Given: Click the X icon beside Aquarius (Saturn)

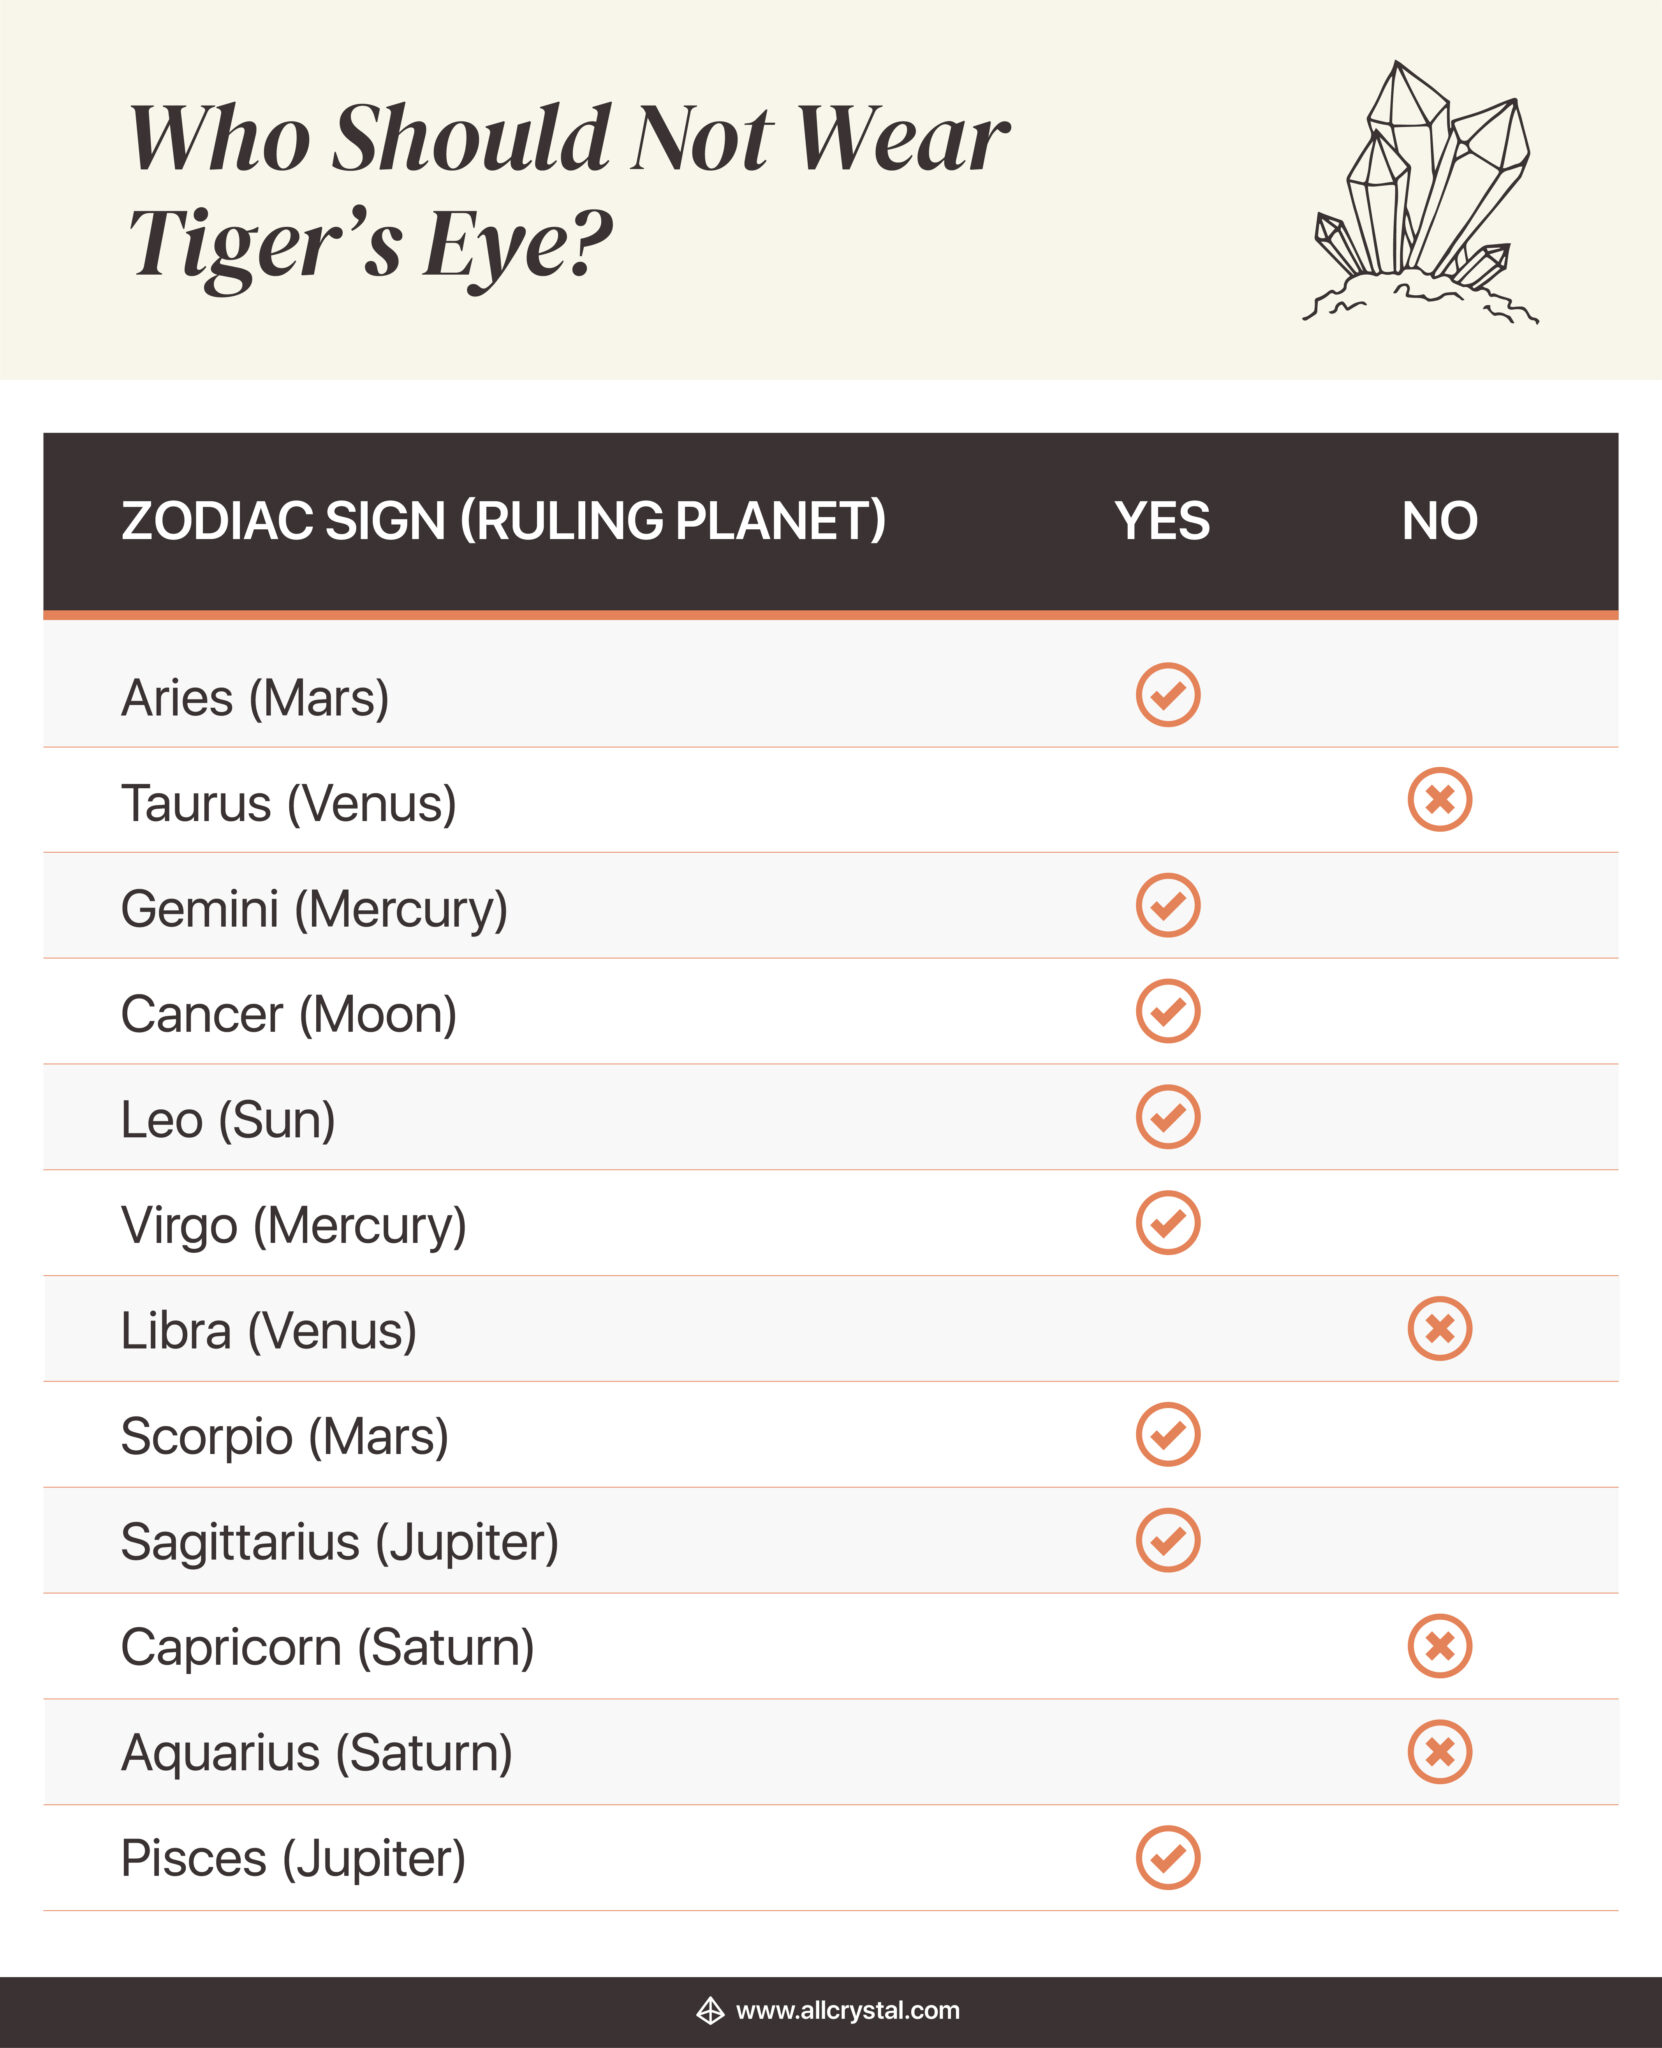Looking at the screenshot, I should [x=1439, y=1752].
